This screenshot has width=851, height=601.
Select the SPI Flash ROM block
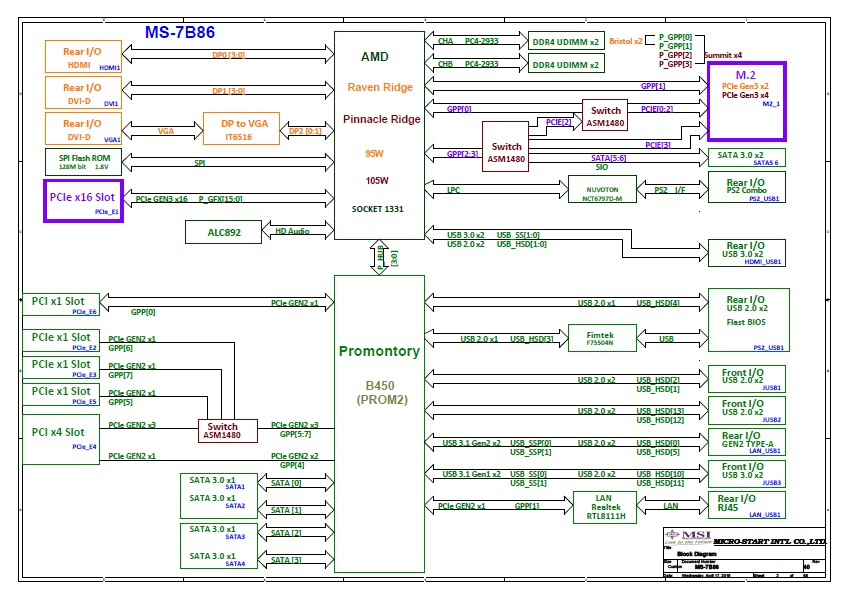[x=83, y=161]
